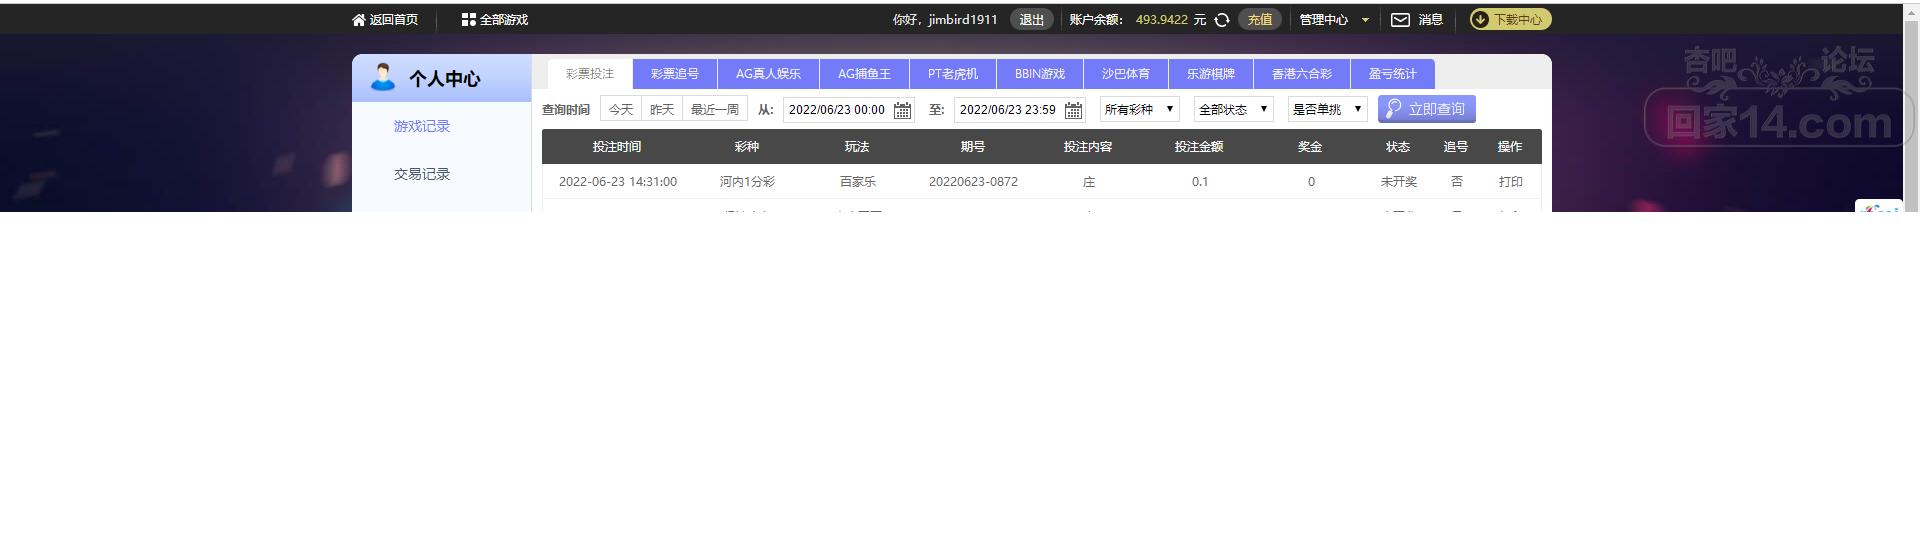Open the 是否单挑 dropdown
The height and width of the screenshot is (548, 1920).
pyautogui.click(x=1328, y=109)
